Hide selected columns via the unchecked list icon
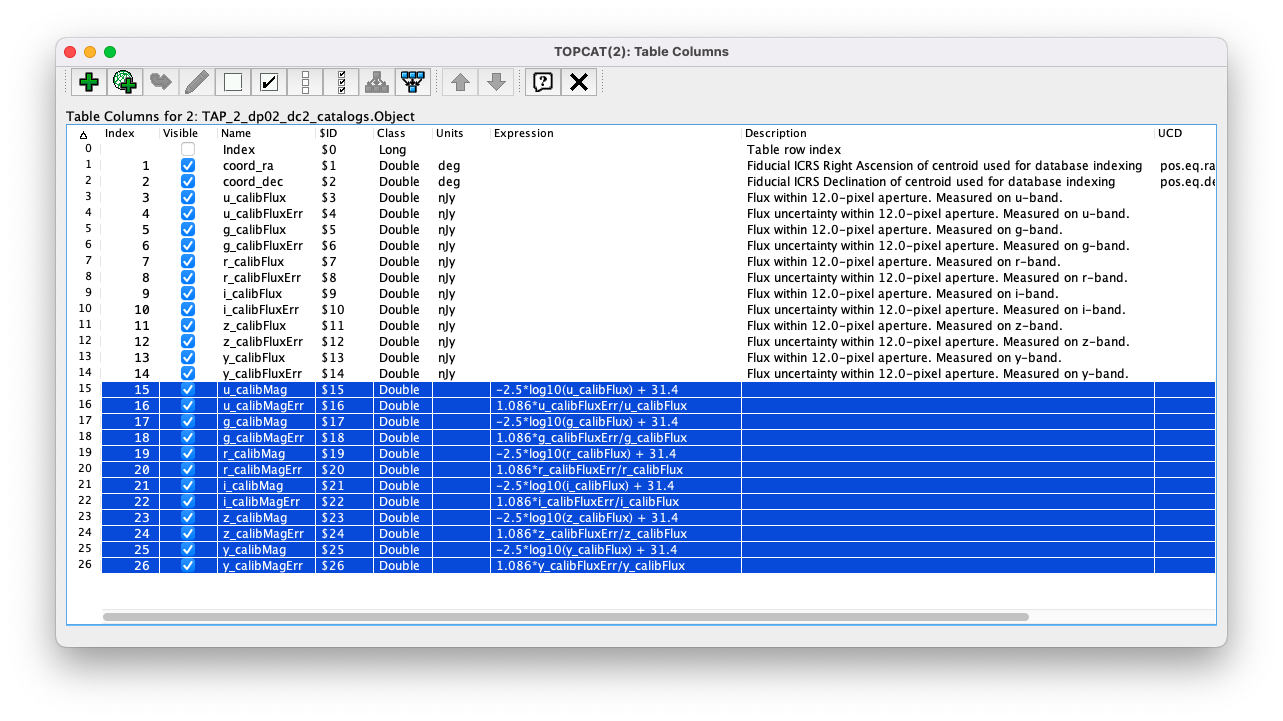Viewport: 1283px width, 721px height. pyautogui.click(x=304, y=82)
